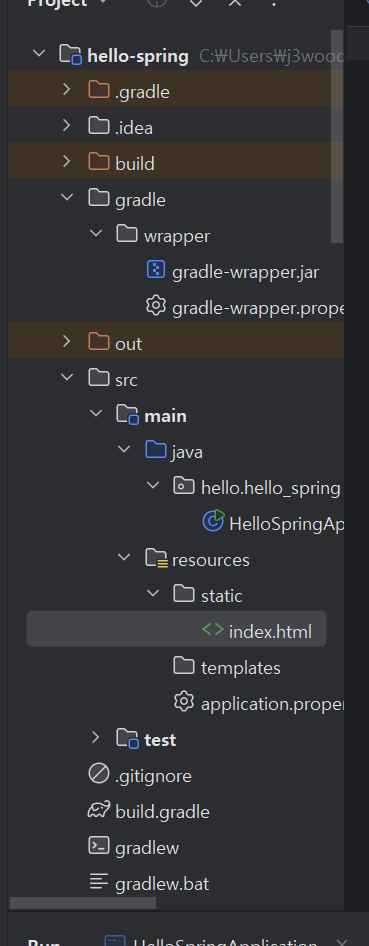Click the text lines icon of gradlew.bat
The width and height of the screenshot is (369, 946).
98,882
